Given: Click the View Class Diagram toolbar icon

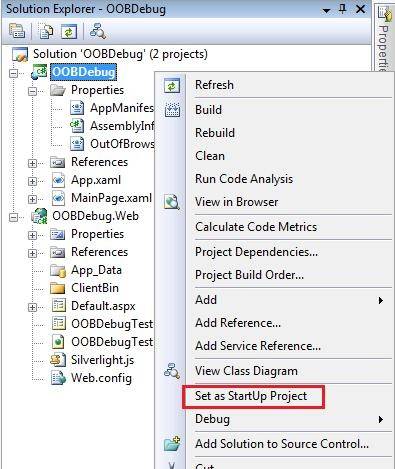Looking at the screenshot, I should pyautogui.click(x=98, y=32).
